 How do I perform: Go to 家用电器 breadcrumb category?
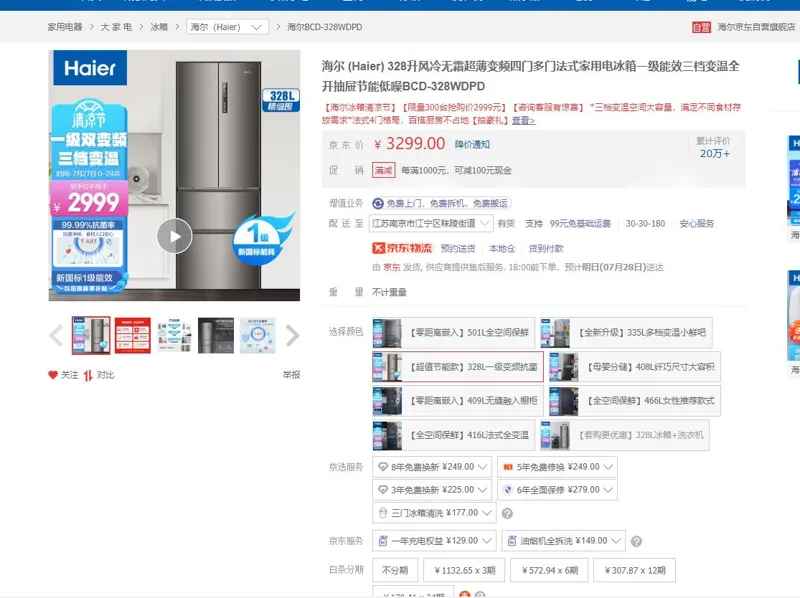coord(65,27)
